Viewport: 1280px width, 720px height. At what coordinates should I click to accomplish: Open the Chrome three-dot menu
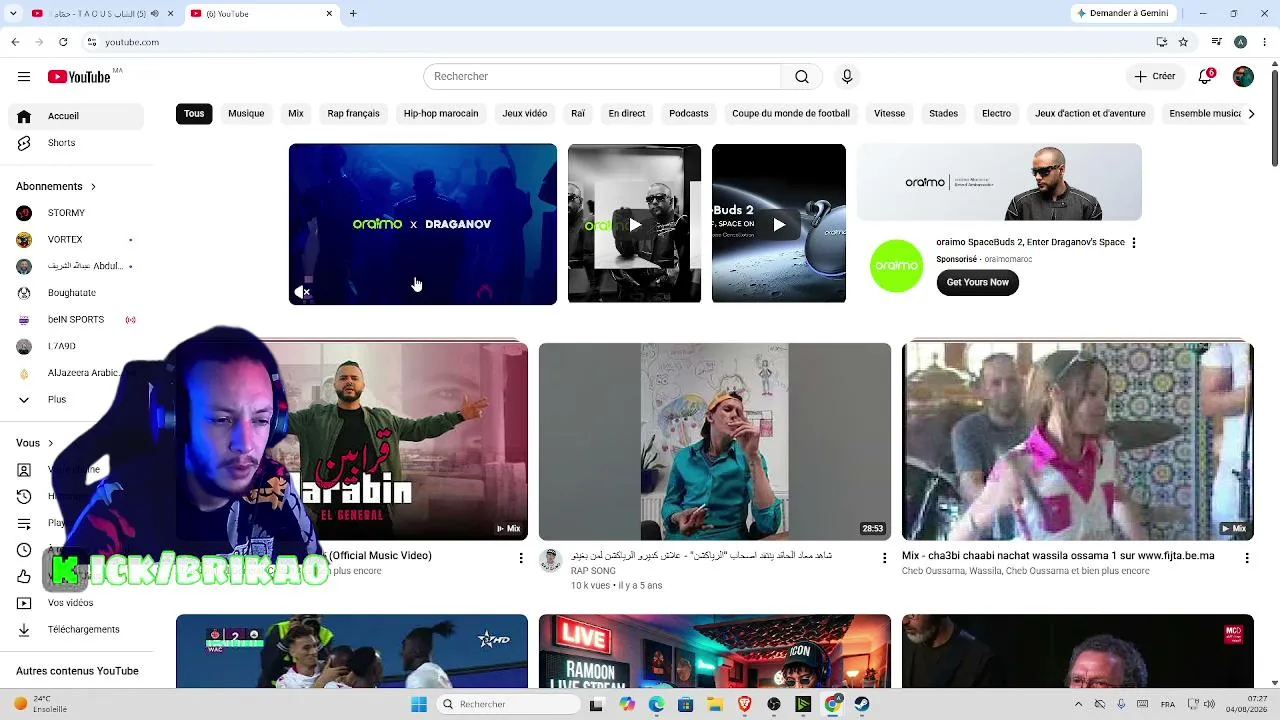tap(1263, 42)
